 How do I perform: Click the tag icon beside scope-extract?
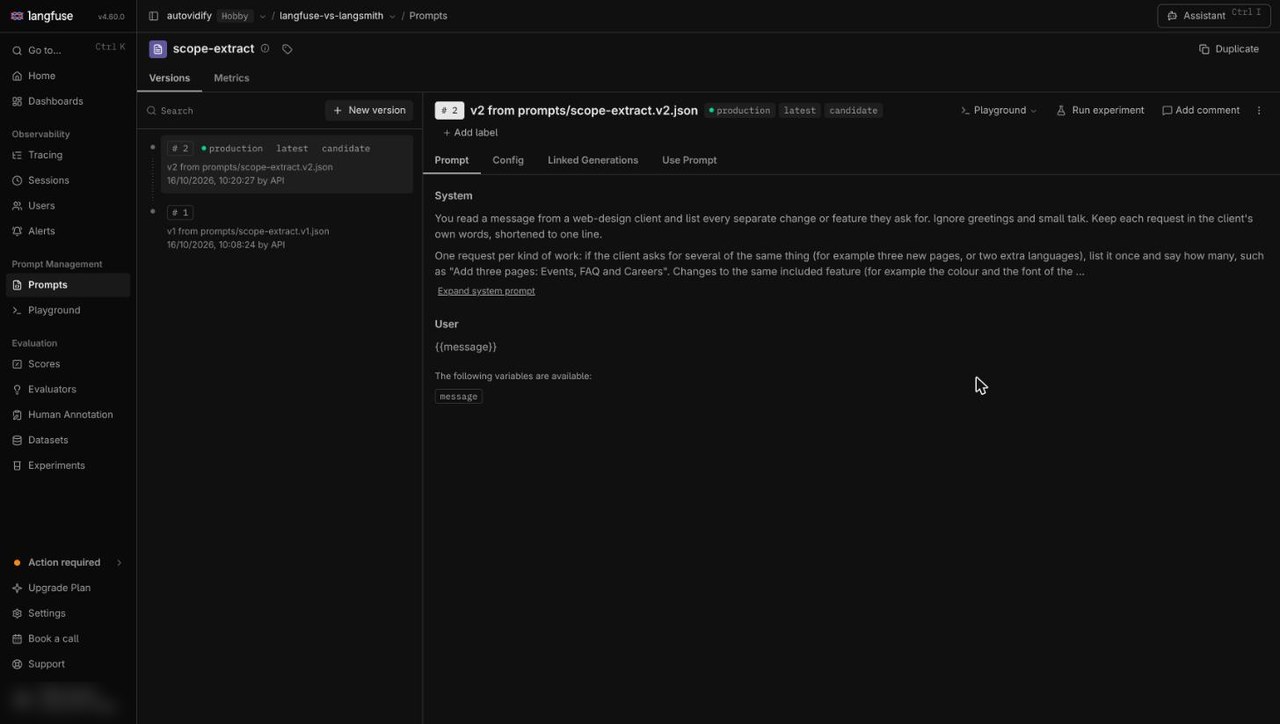[x=287, y=49]
